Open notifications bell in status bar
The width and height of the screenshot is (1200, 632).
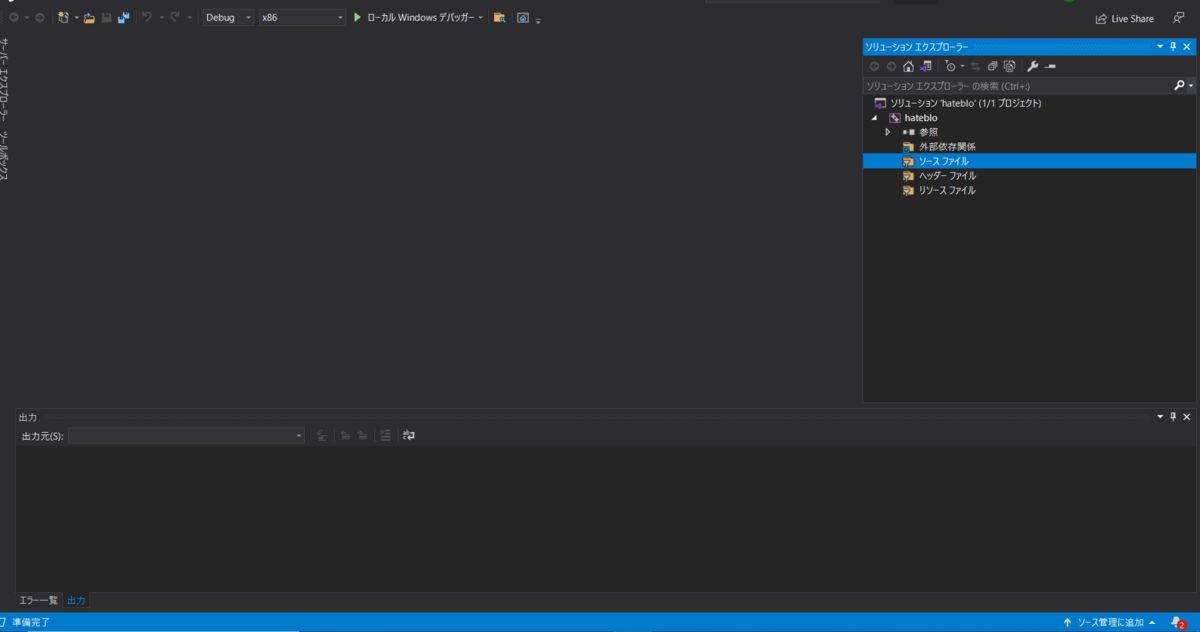[1178, 622]
